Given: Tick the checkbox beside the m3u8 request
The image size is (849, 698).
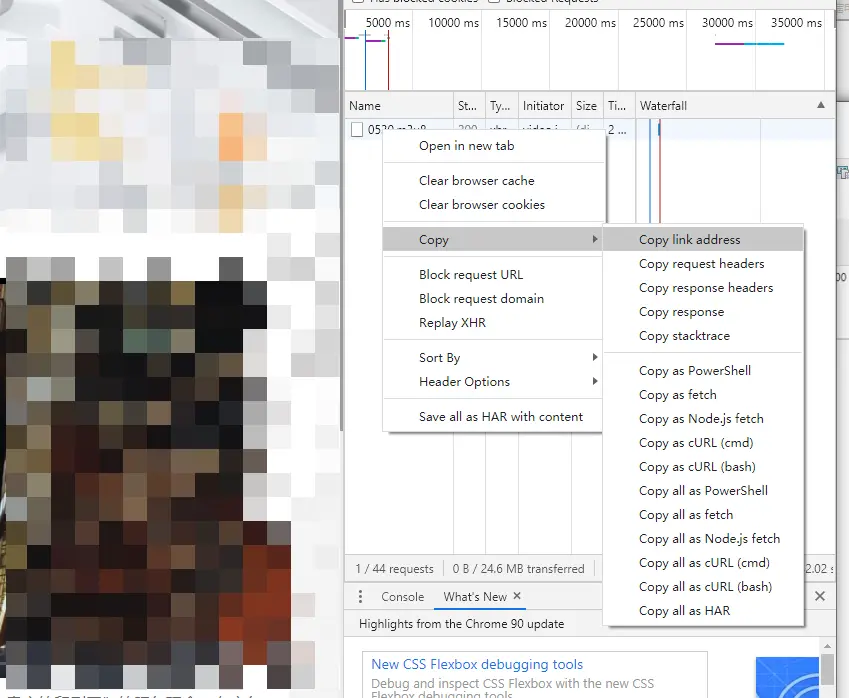Looking at the screenshot, I should click(x=357, y=129).
